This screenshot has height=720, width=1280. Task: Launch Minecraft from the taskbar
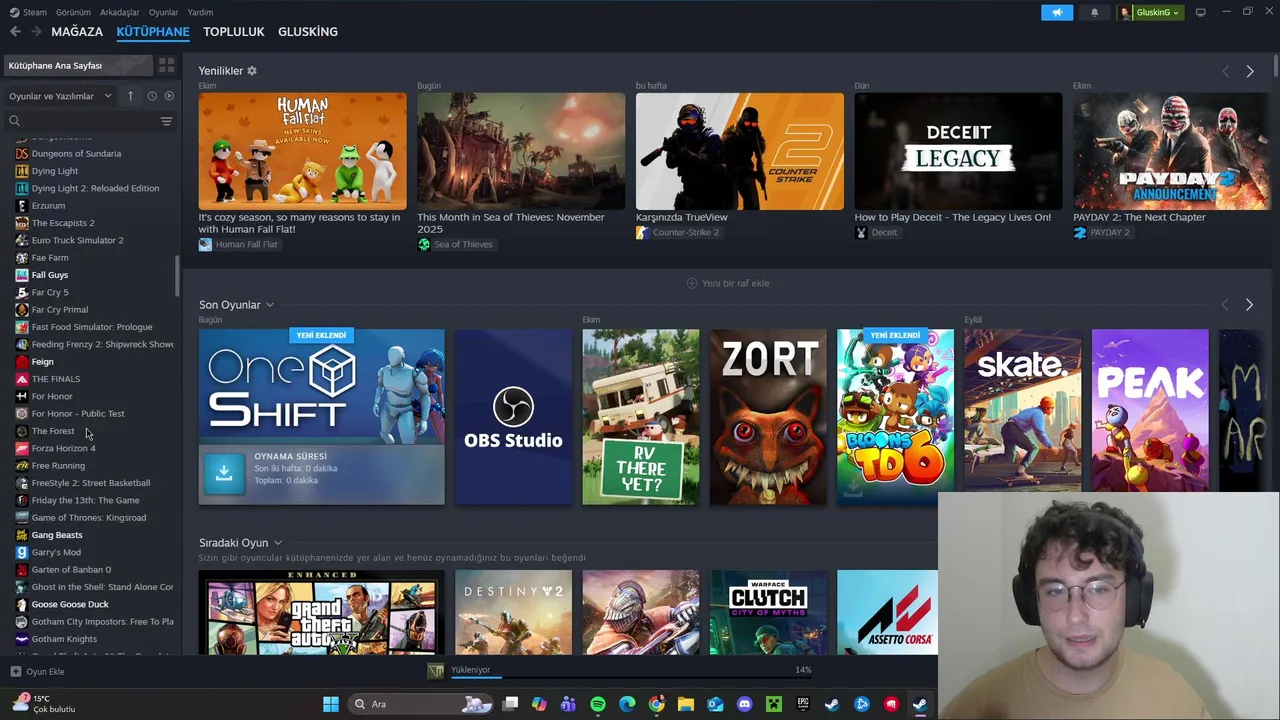click(773, 704)
